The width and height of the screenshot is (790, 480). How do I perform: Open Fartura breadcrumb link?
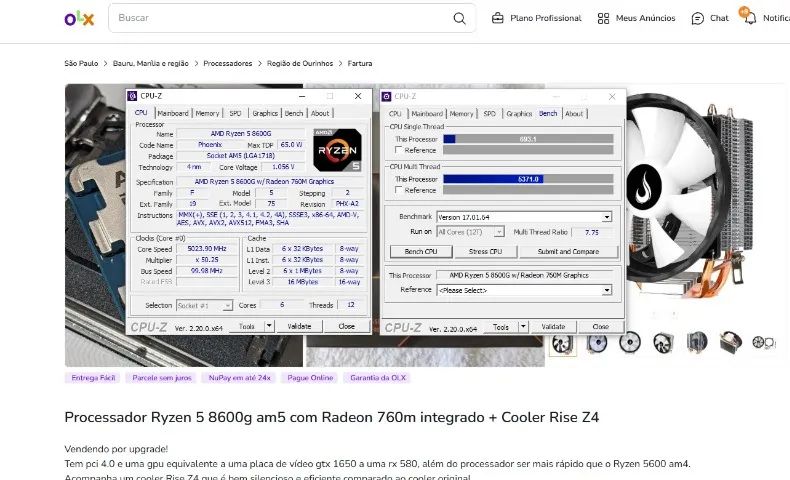coord(360,63)
